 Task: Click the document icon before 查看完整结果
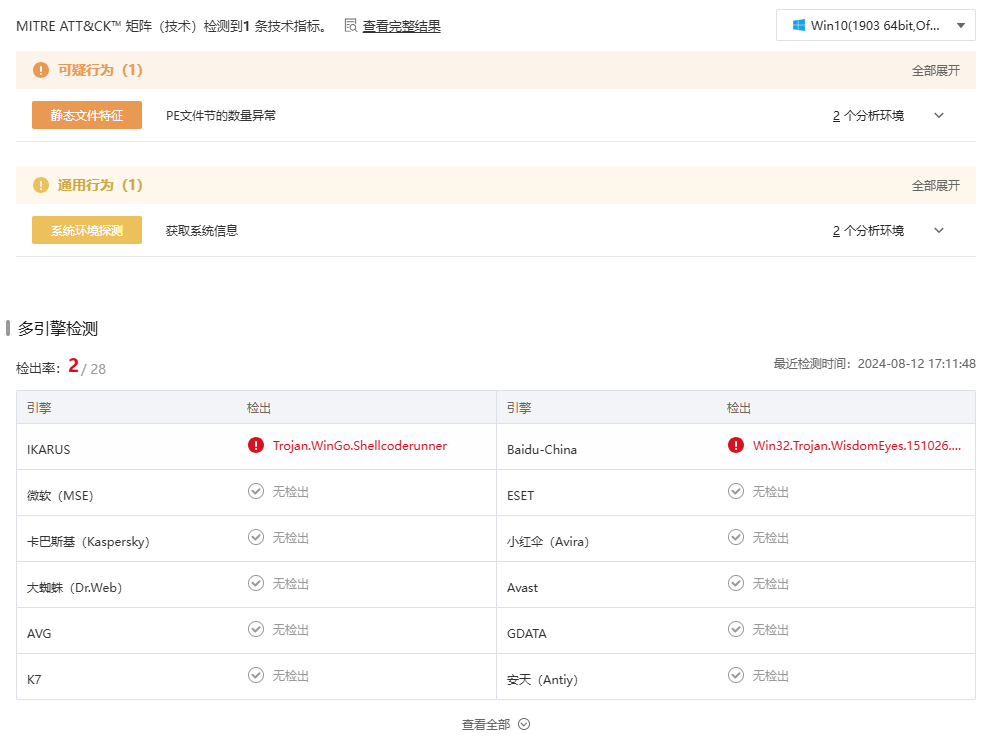tap(351, 25)
